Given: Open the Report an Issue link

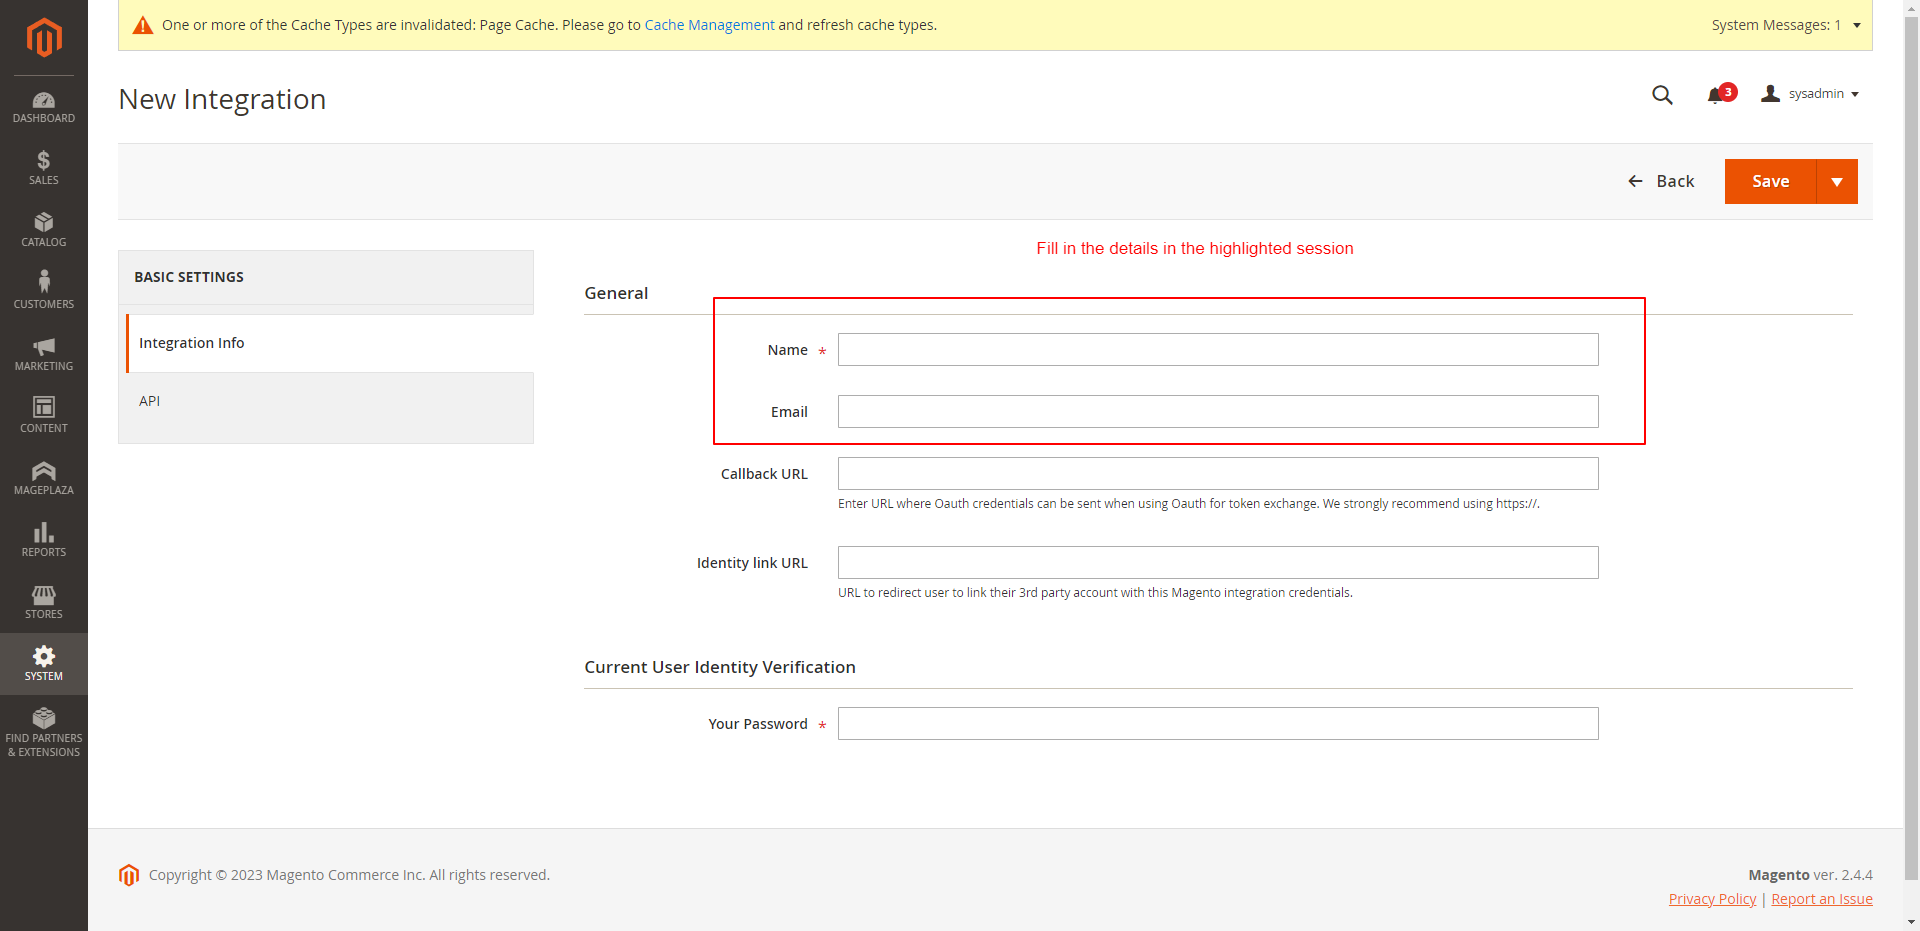Looking at the screenshot, I should [x=1822, y=899].
